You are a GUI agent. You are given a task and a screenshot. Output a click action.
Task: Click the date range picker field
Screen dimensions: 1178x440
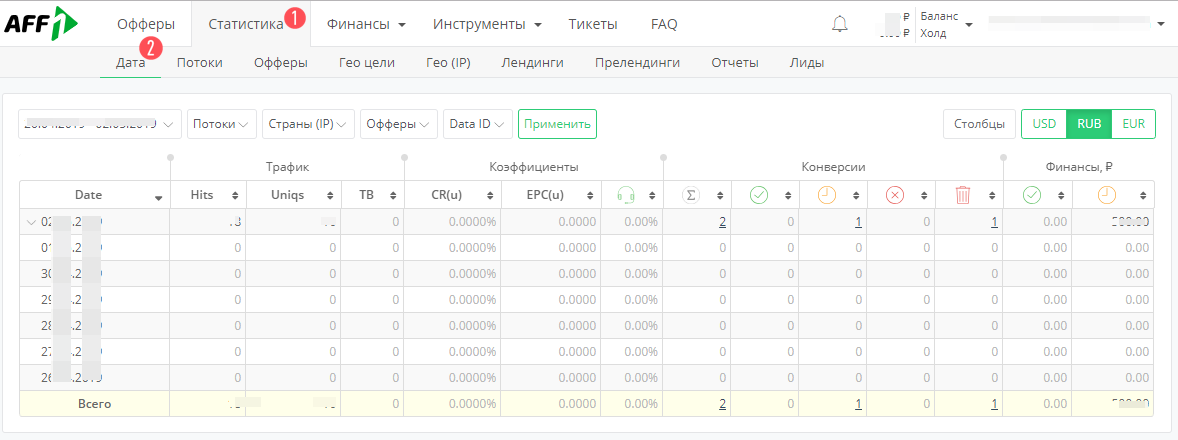pyautogui.click(x=100, y=124)
